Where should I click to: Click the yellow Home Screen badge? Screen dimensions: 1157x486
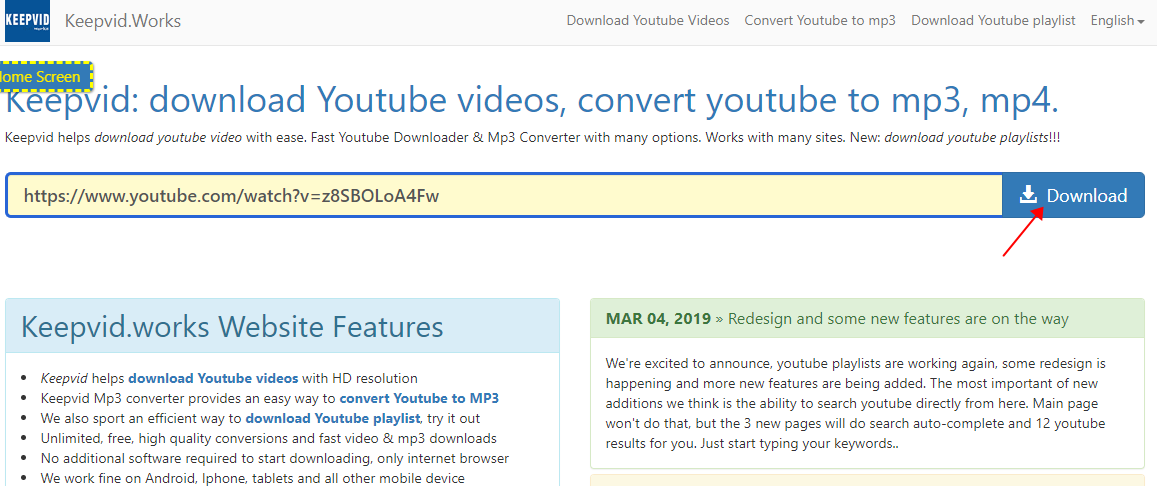(44, 76)
